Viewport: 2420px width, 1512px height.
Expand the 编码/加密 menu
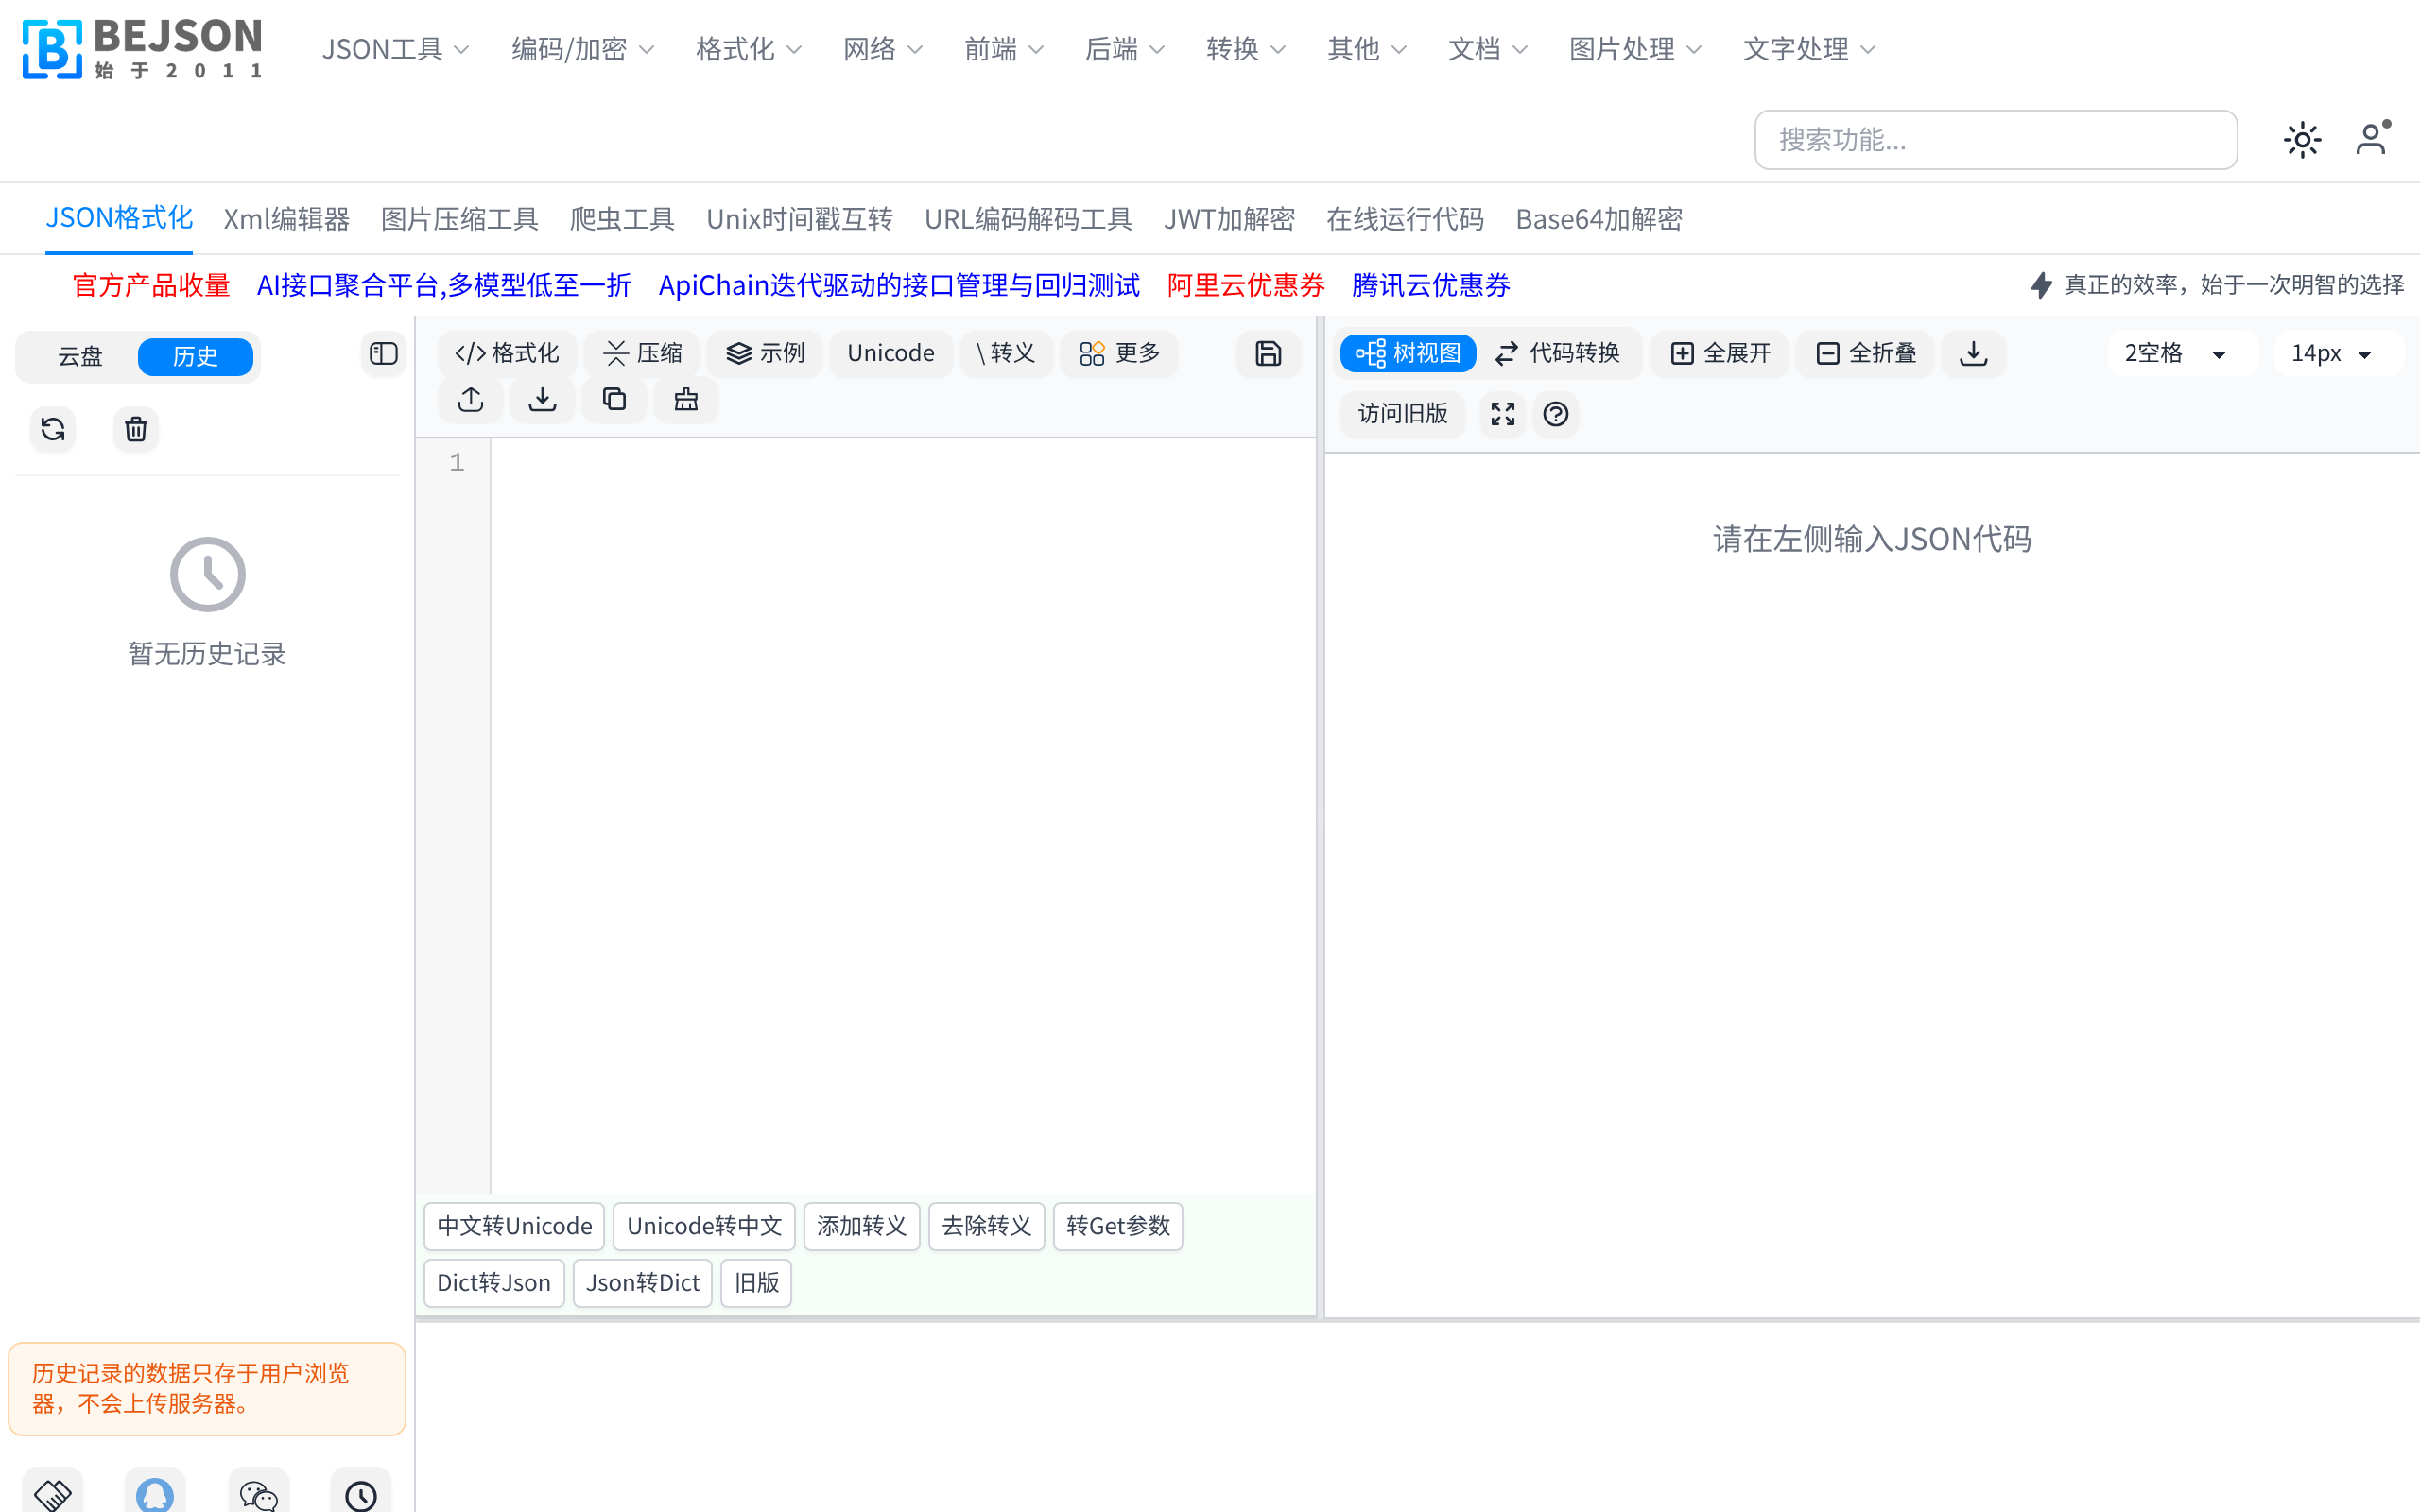582,49
